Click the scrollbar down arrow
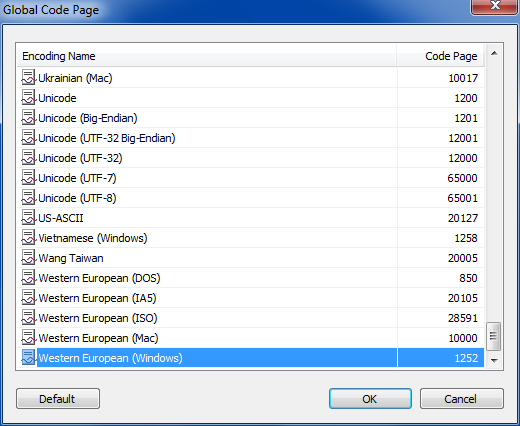Screen dimensions: 520x426 coord(494,360)
